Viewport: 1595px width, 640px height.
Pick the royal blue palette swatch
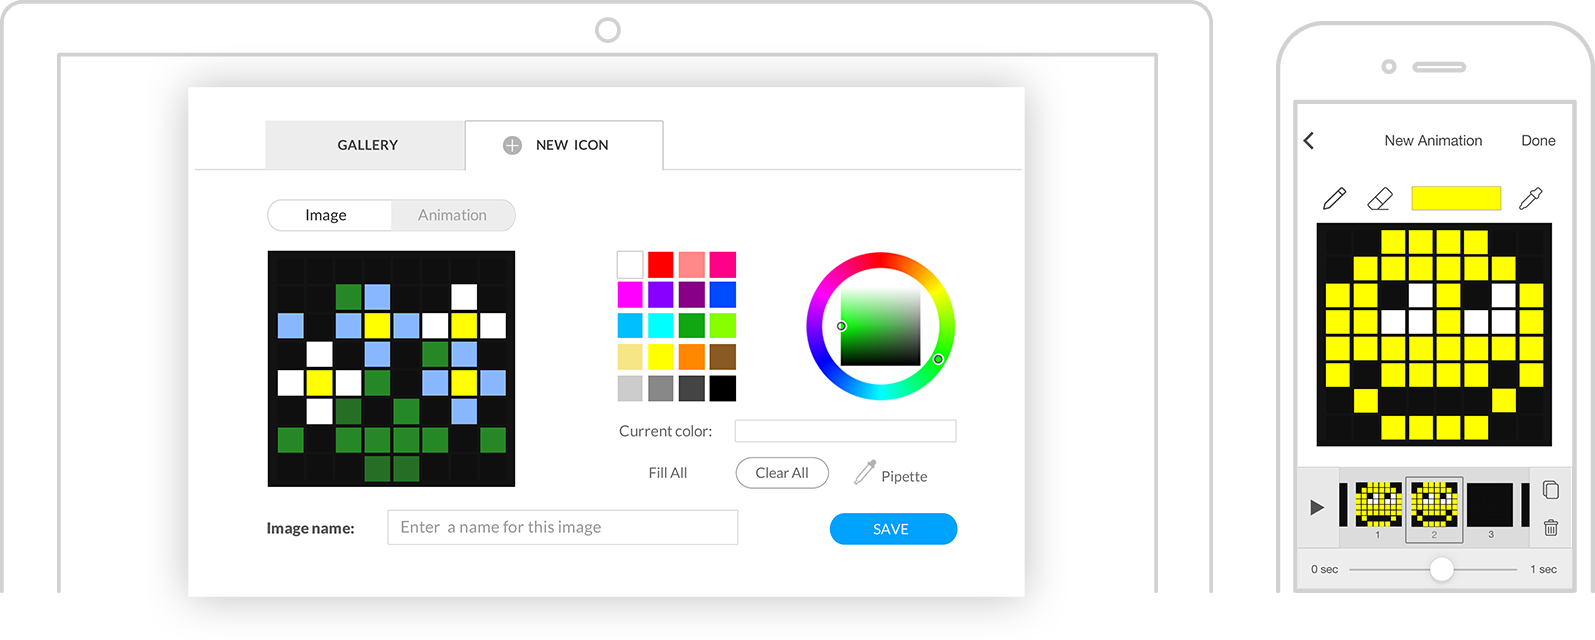[x=723, y=295]
